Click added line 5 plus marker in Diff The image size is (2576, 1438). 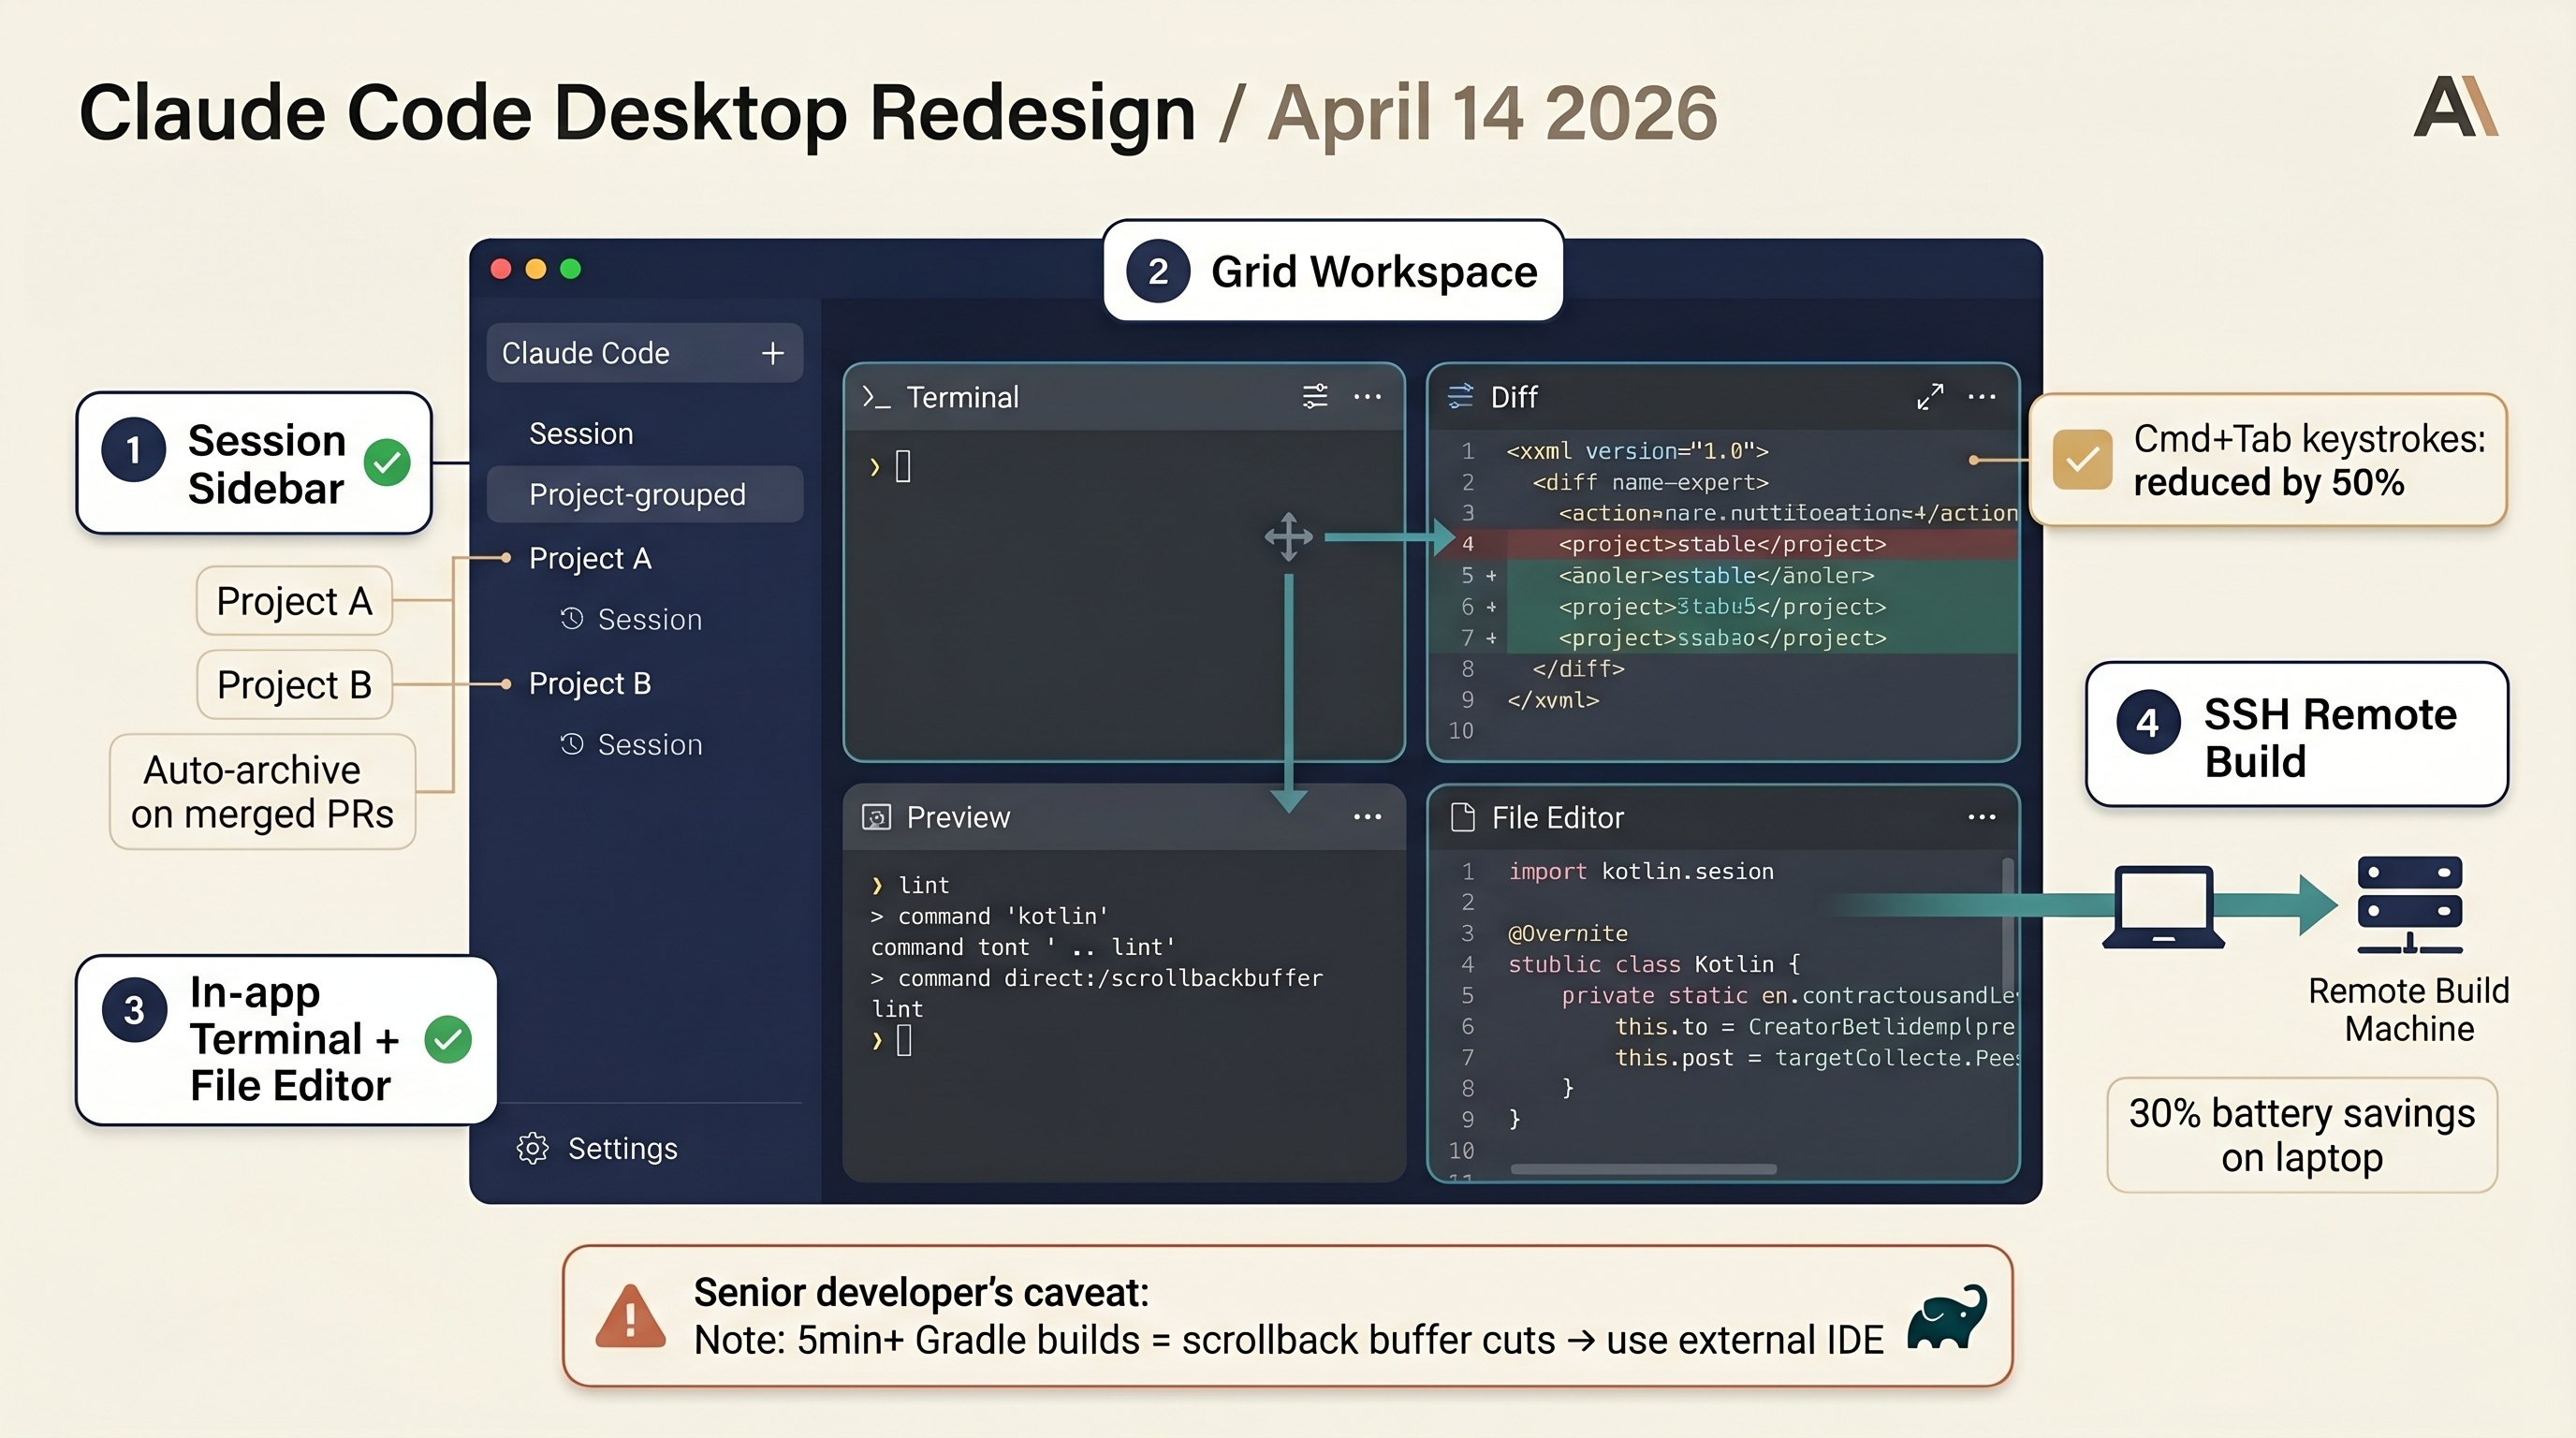(x=1491, y=576)
